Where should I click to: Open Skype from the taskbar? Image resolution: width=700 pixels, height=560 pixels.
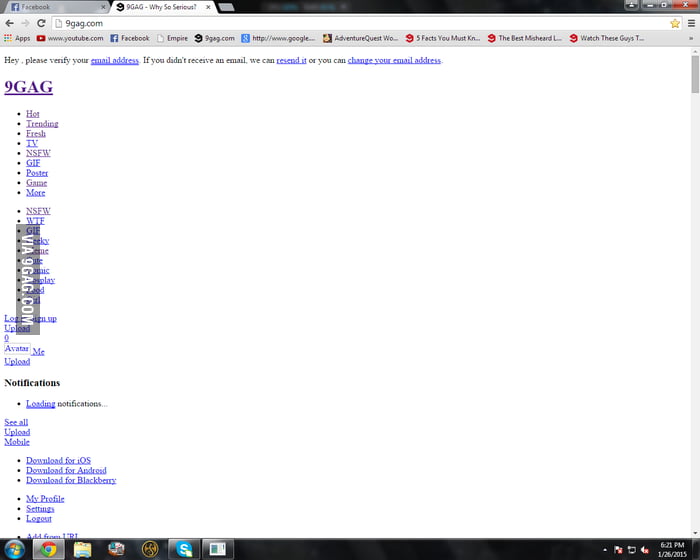coord(183,549)
